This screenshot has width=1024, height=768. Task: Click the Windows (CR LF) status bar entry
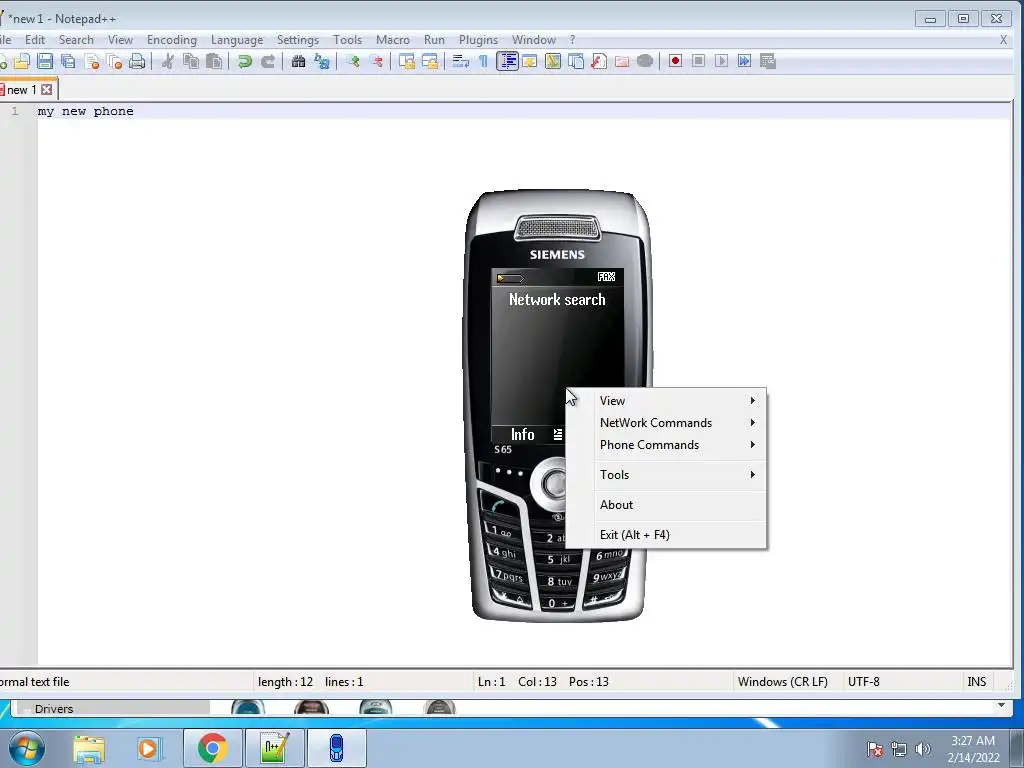(782, 682)
